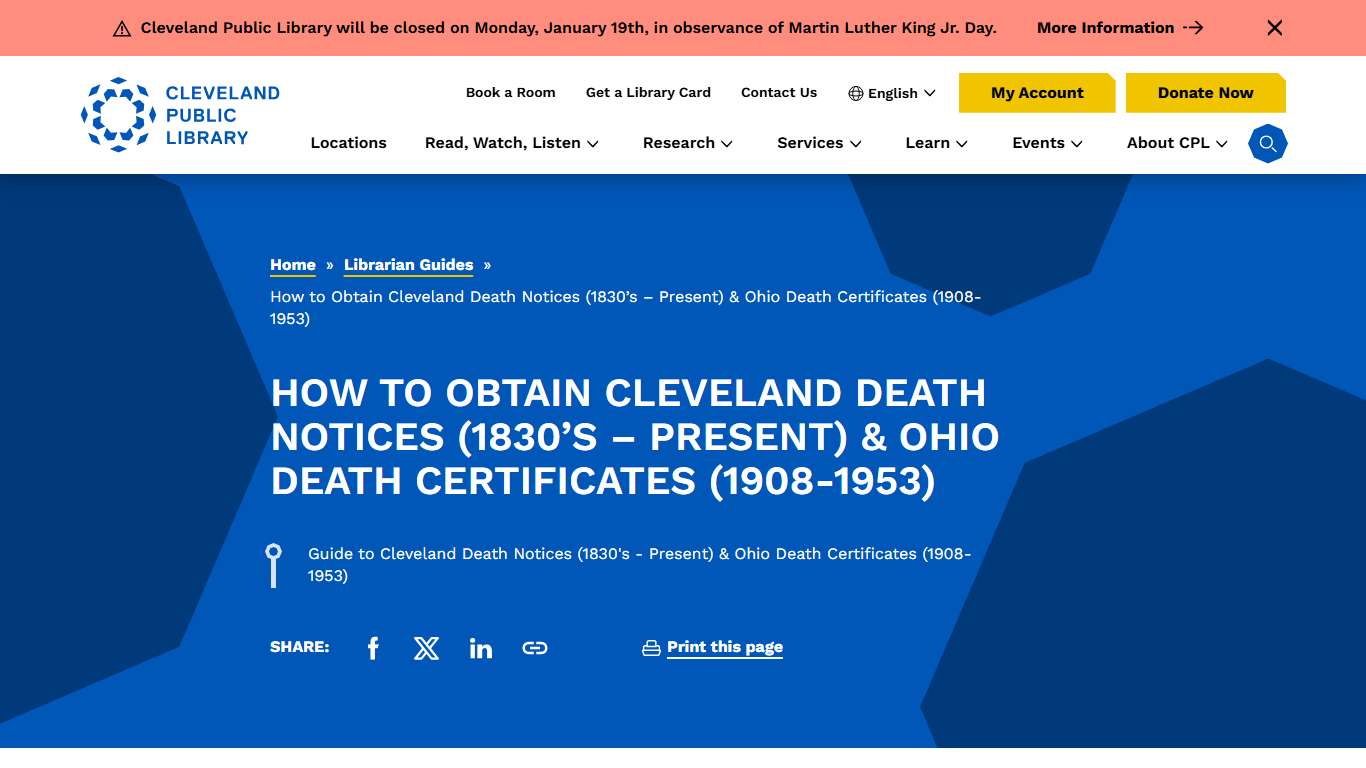Viewport: 1366px width, 768px height.
Task: Share the page on Facebook
Action: coord(373,648)
